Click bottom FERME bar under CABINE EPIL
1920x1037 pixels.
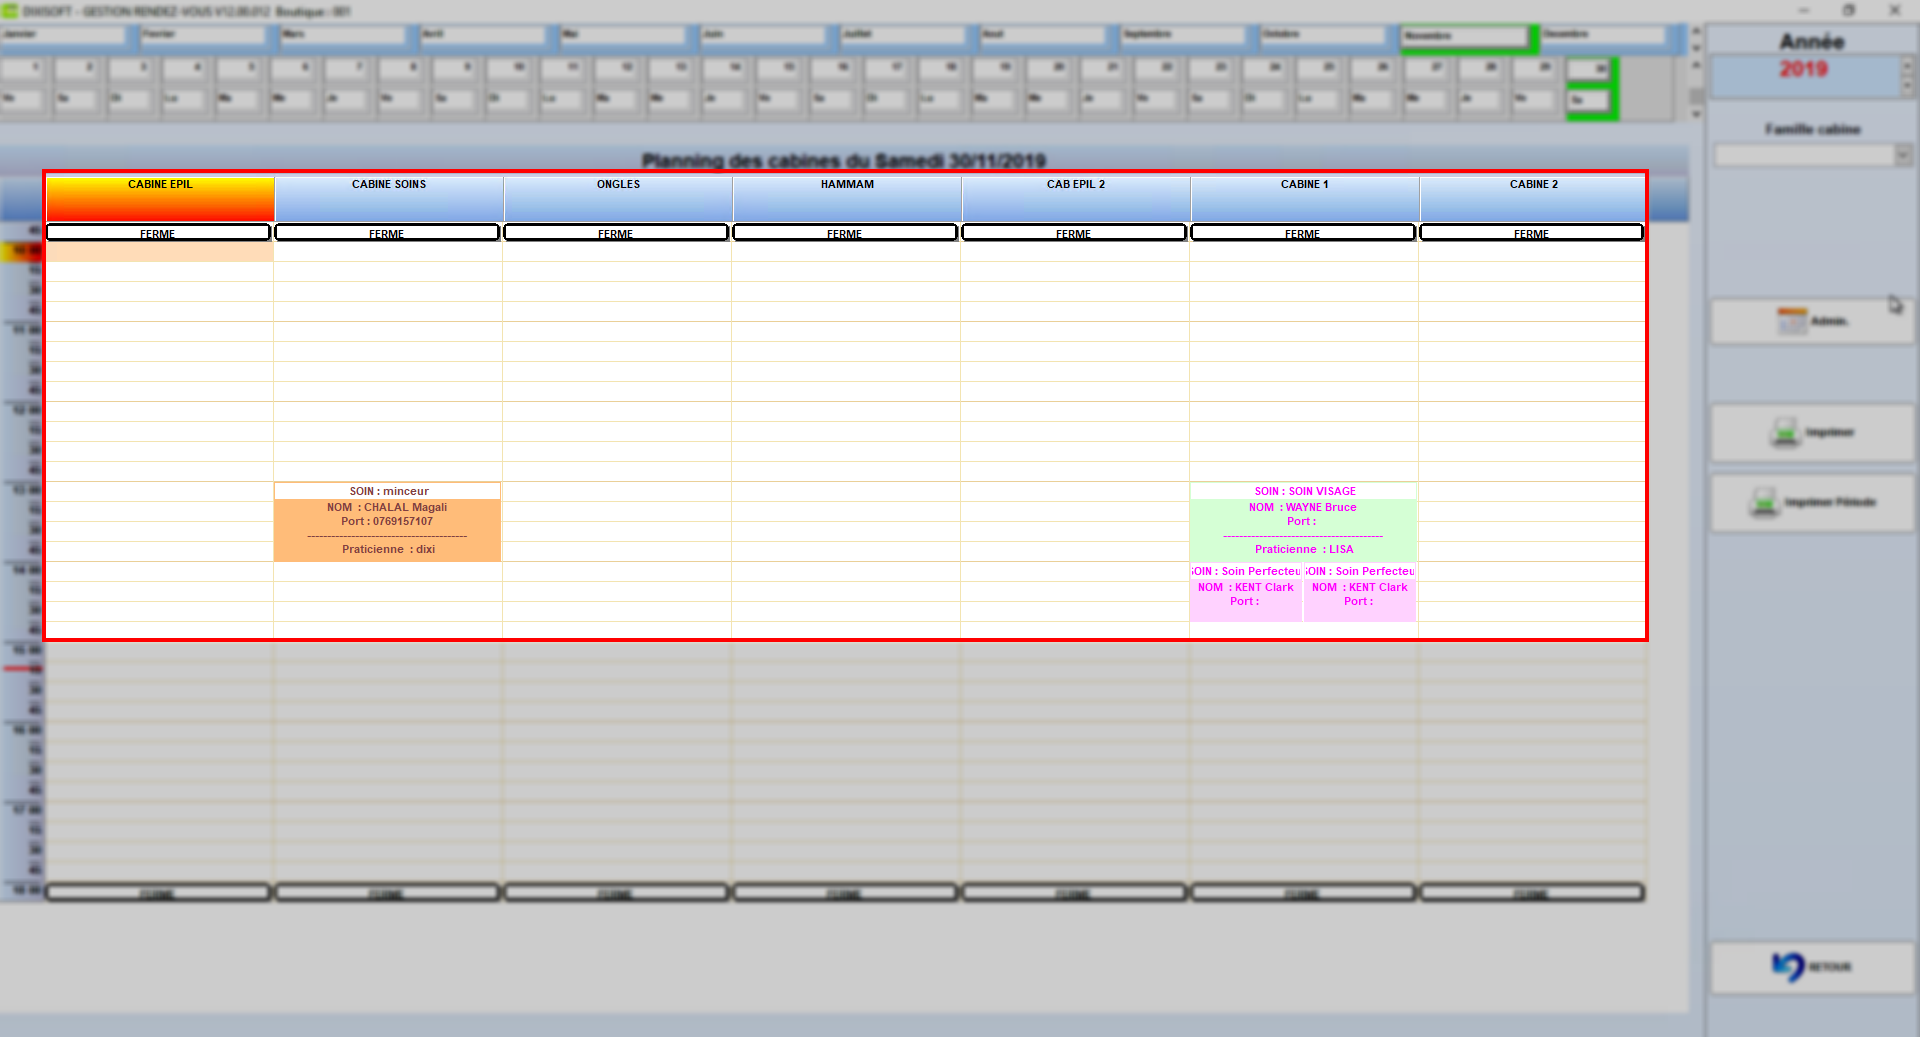[x=158, y=892]
